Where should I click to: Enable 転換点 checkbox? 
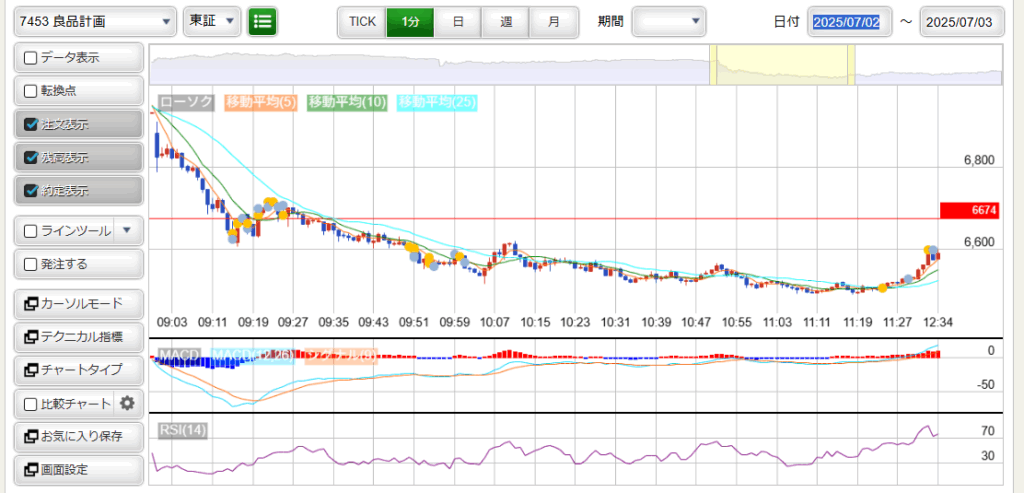[31, 91]
